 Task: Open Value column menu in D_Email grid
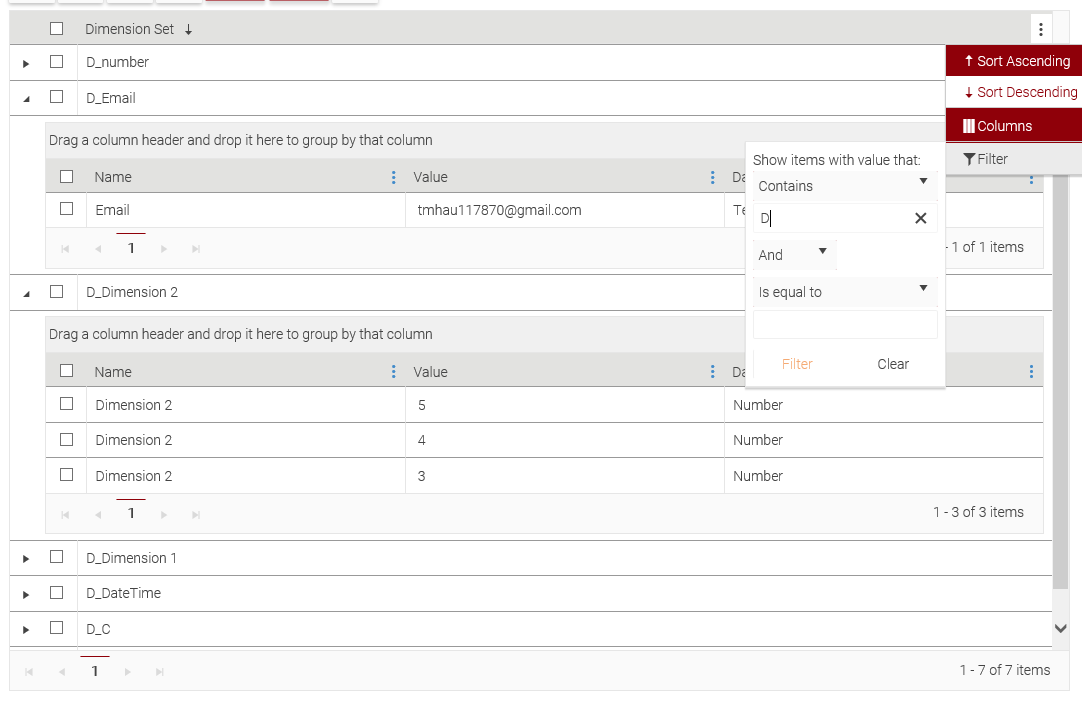point(712,177)
